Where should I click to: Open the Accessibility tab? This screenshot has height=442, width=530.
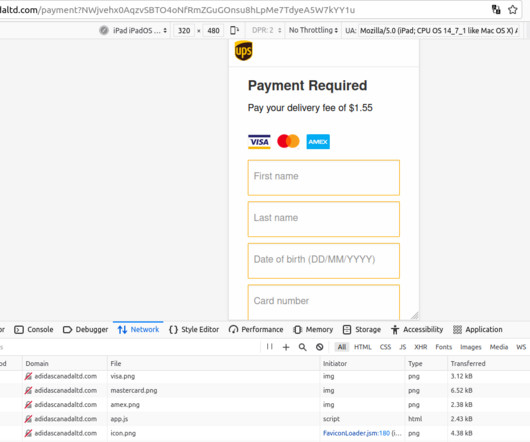[417, 329]
